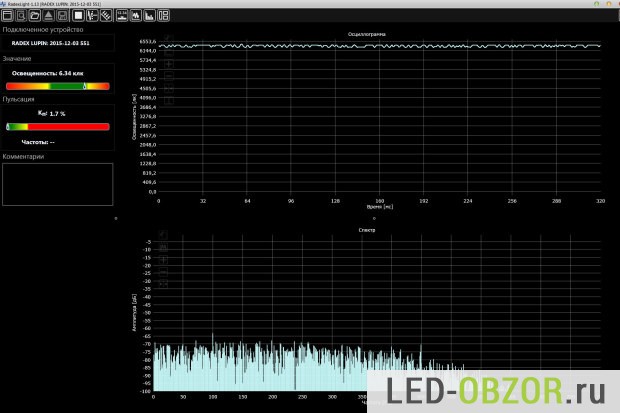Click the Освещенность color gauge bar
620x413 pixels.
[x=57, y=86]
